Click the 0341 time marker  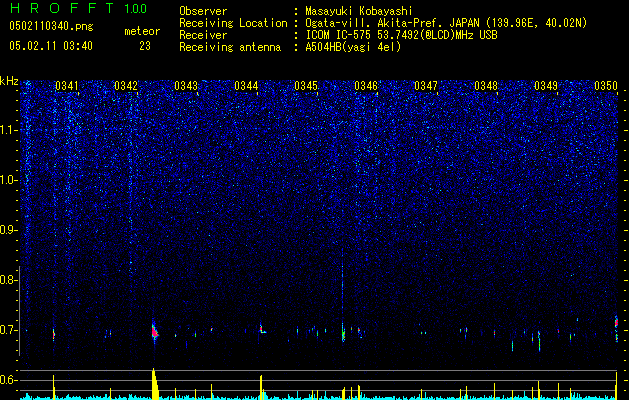pos(67,86)
